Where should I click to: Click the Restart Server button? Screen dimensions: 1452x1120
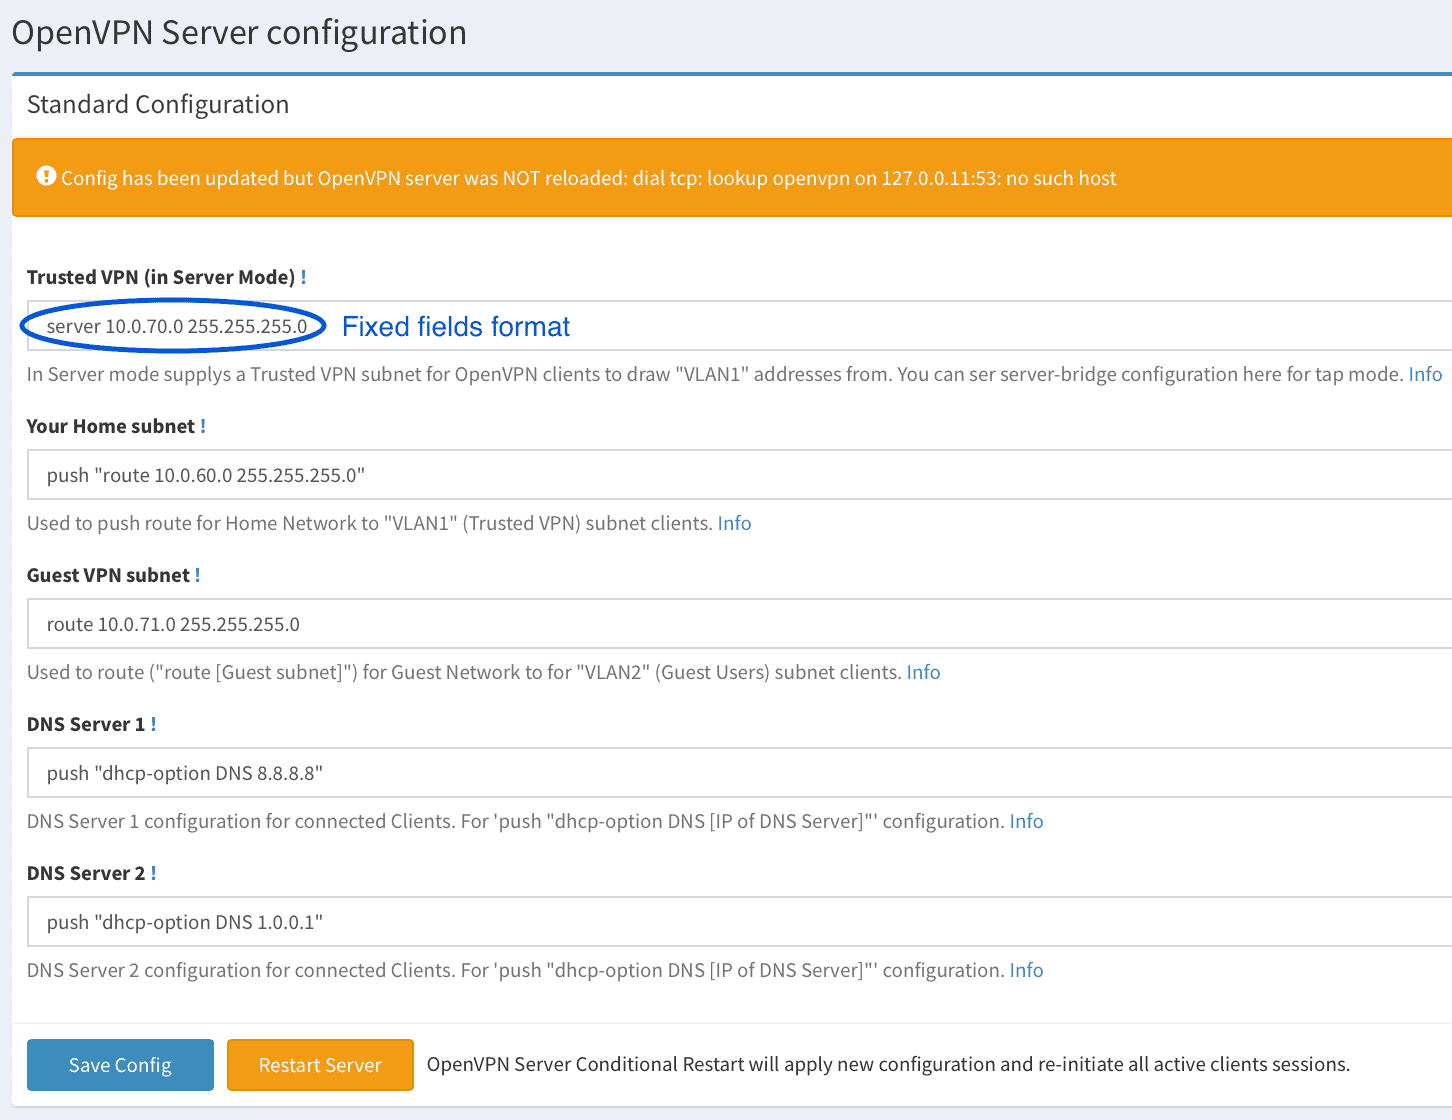pos(320,1065)
